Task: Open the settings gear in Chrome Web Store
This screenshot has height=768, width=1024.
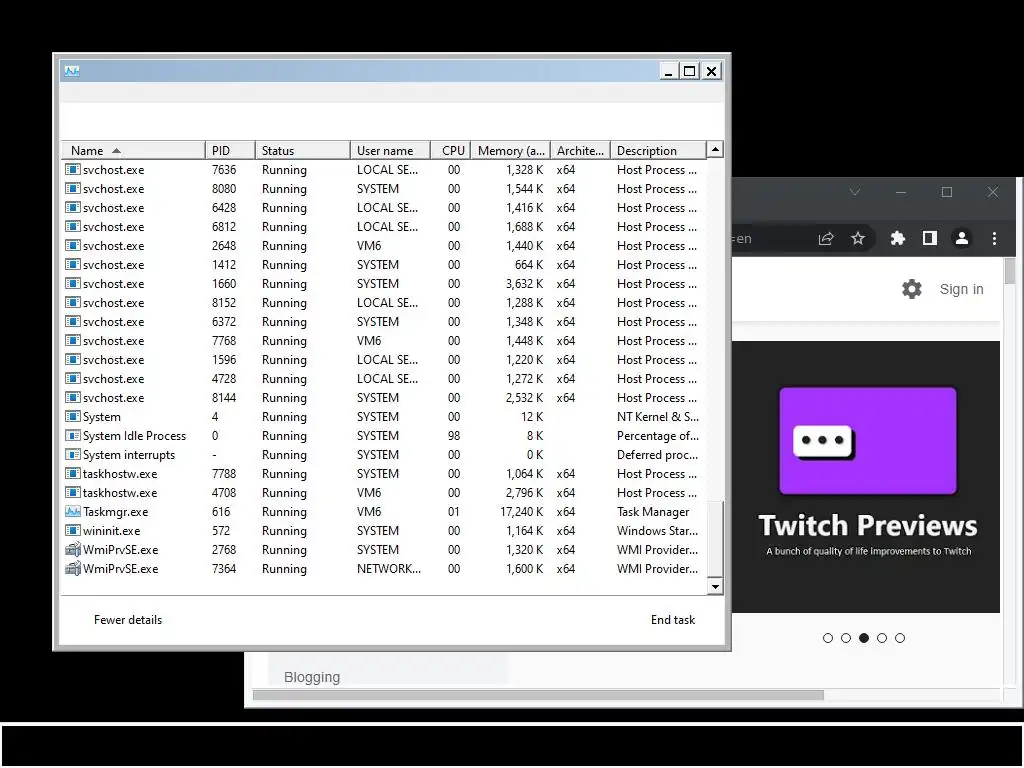Action: click(912, 289)
